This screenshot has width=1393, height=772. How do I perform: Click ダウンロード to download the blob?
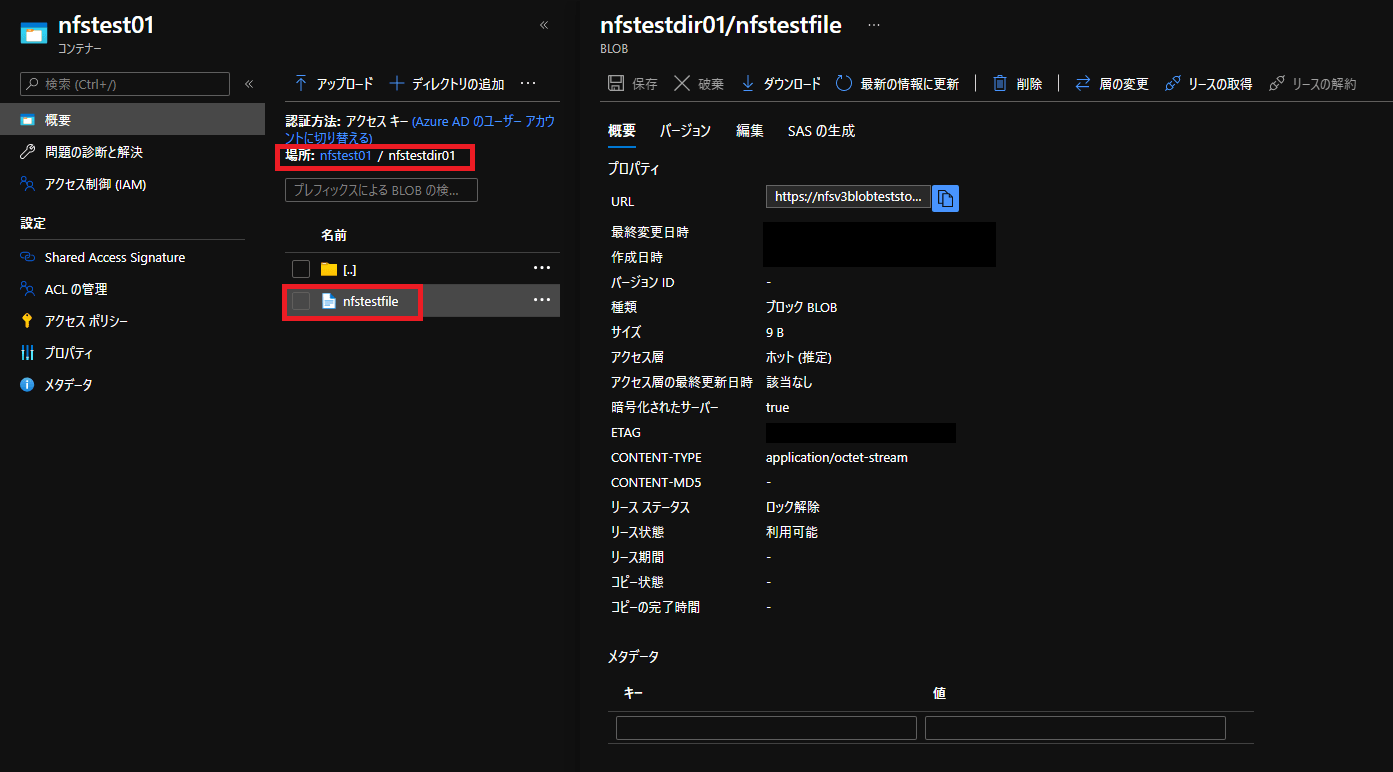(781, 84)
